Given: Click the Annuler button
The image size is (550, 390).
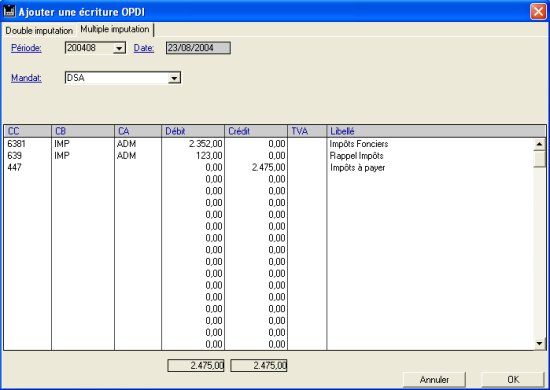Looking at the screenshot, I should (434, 379).
